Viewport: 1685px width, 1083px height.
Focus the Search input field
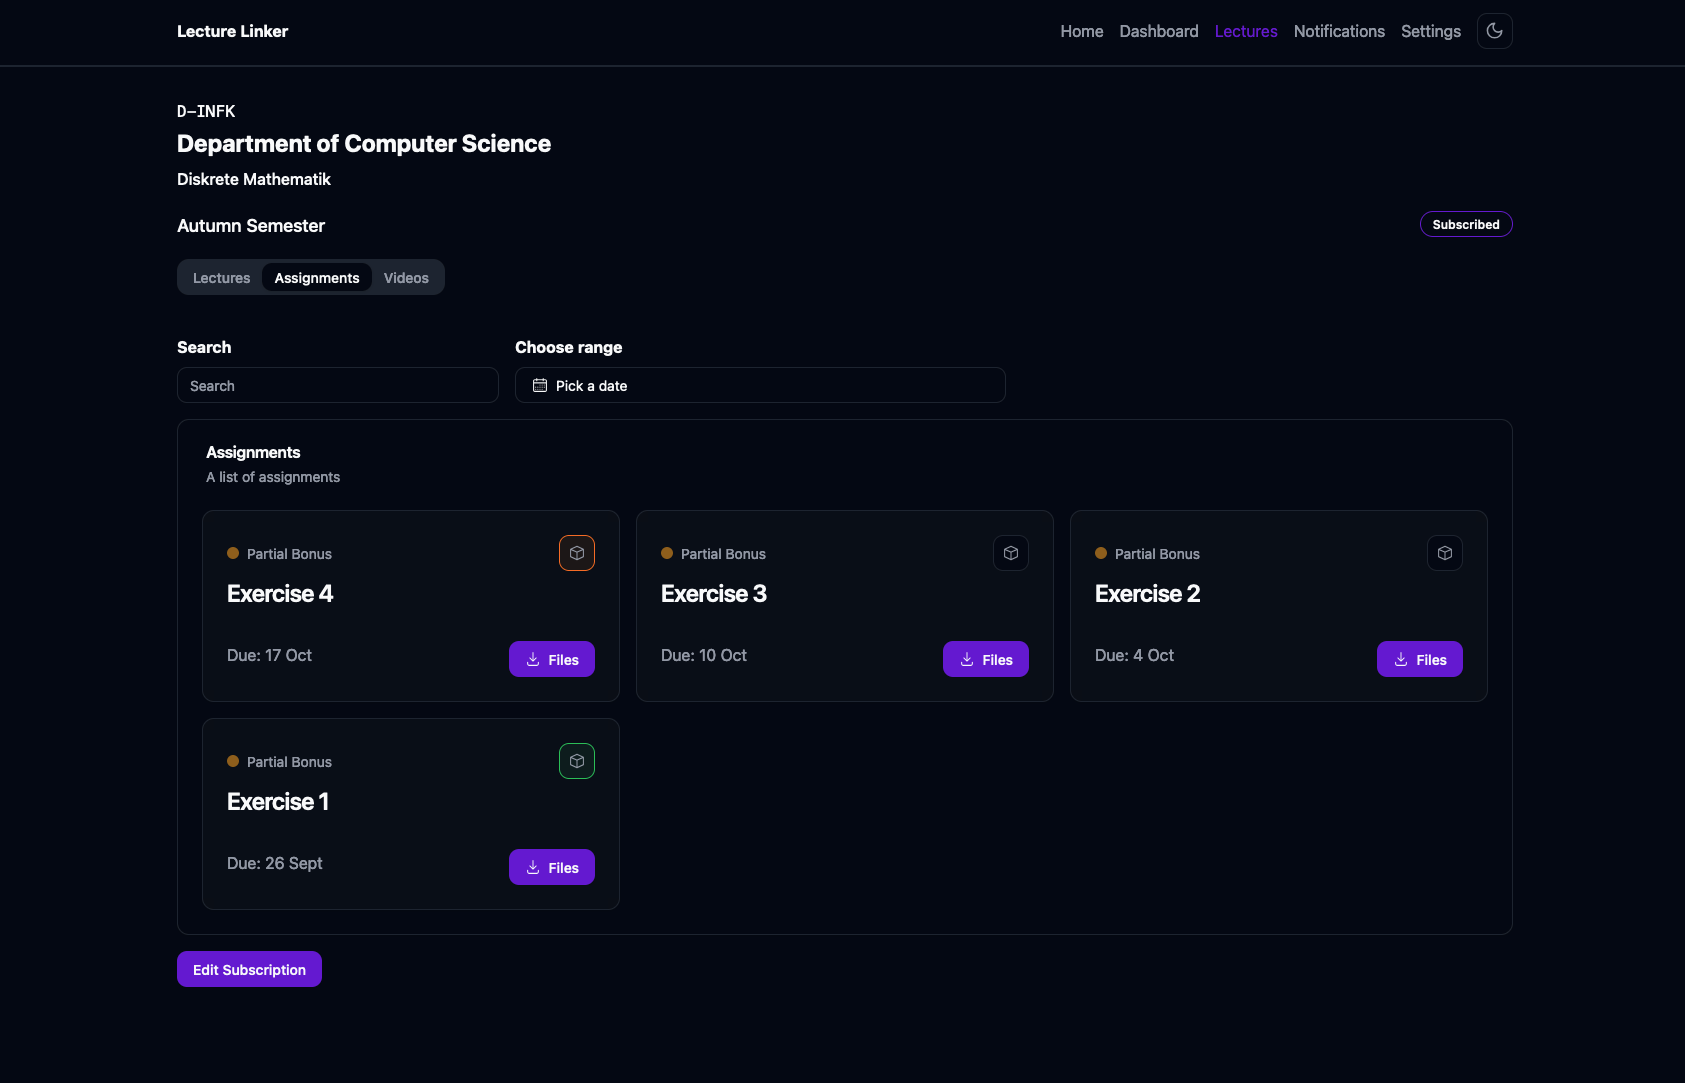click(338, 385)
